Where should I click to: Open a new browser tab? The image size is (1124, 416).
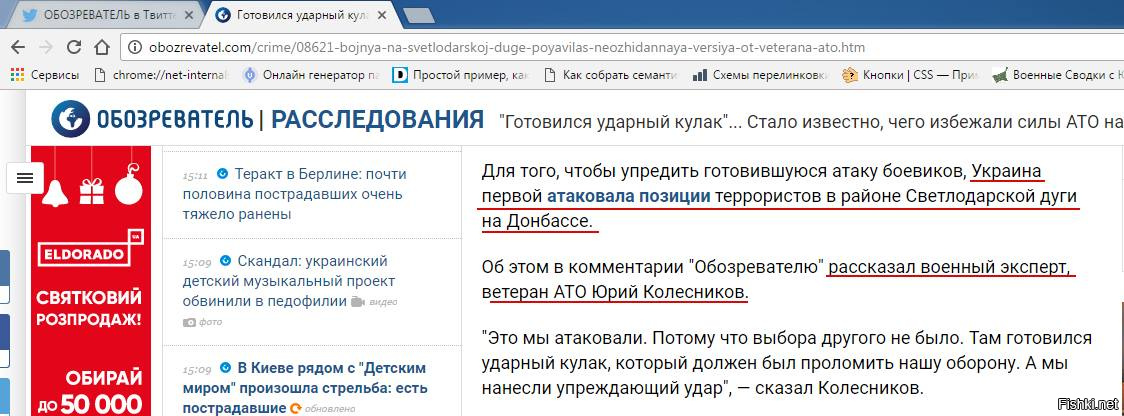click(x=418, y=15)
